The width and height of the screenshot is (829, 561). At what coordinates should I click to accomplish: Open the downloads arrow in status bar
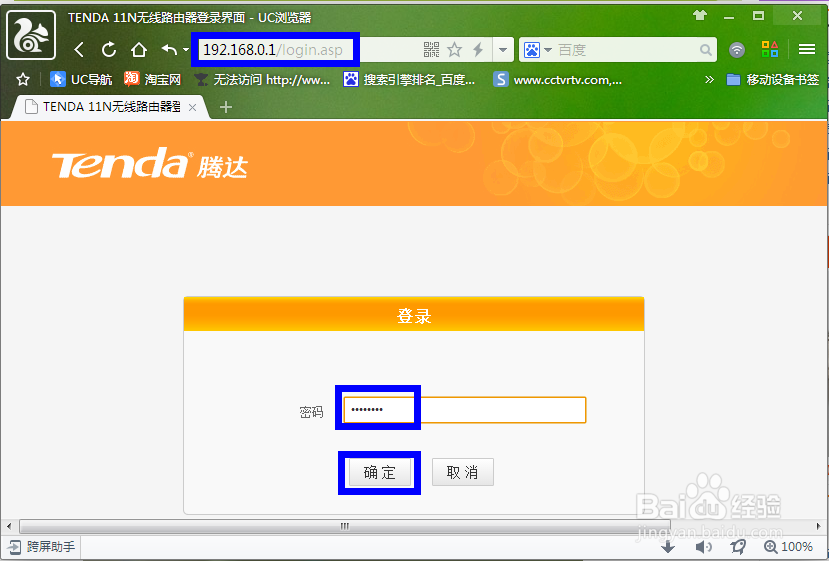click(668, 547)
